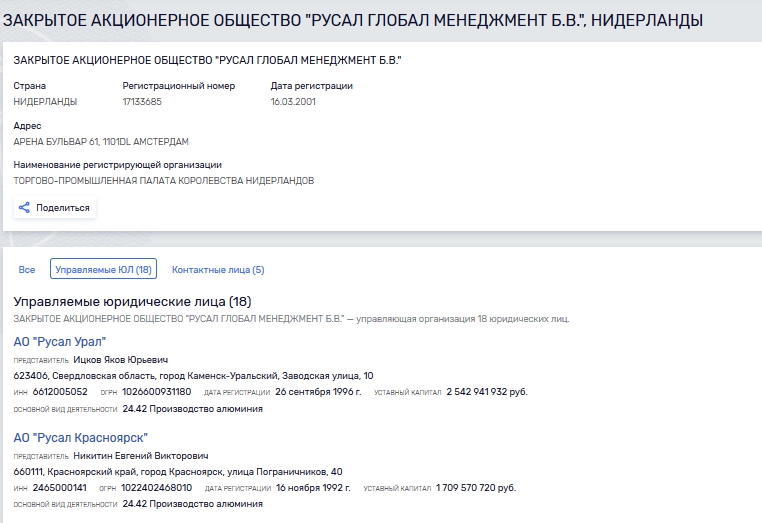Viewport: 762px width, 523px height.
Task: Click ИНН value 2465000141
Action: click(60, 488)
